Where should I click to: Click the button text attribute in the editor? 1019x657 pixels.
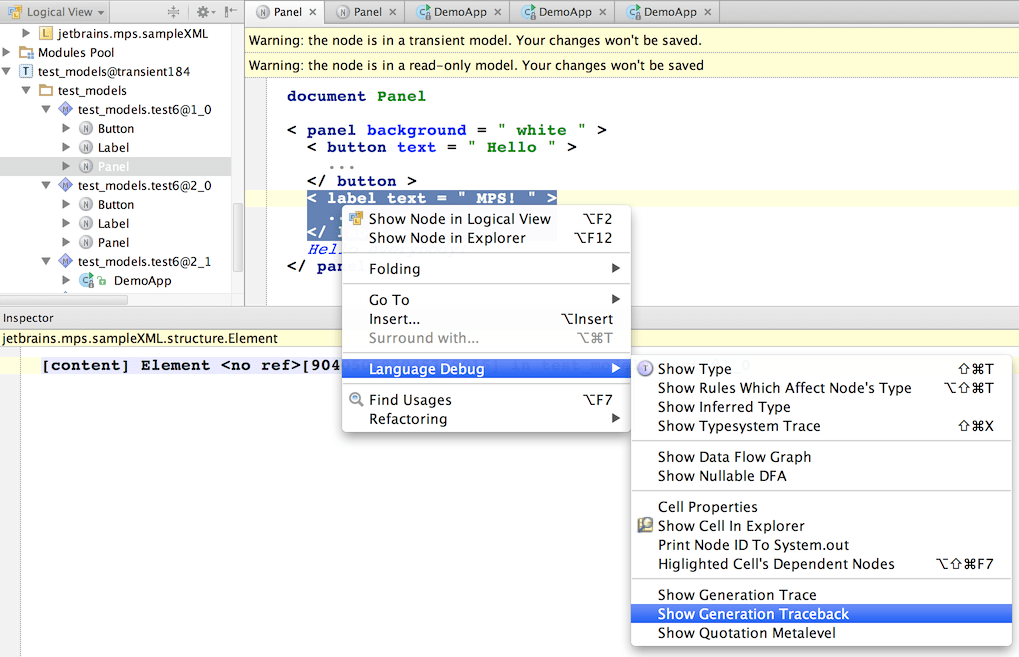pyautogui.click(x=417, y=148)
